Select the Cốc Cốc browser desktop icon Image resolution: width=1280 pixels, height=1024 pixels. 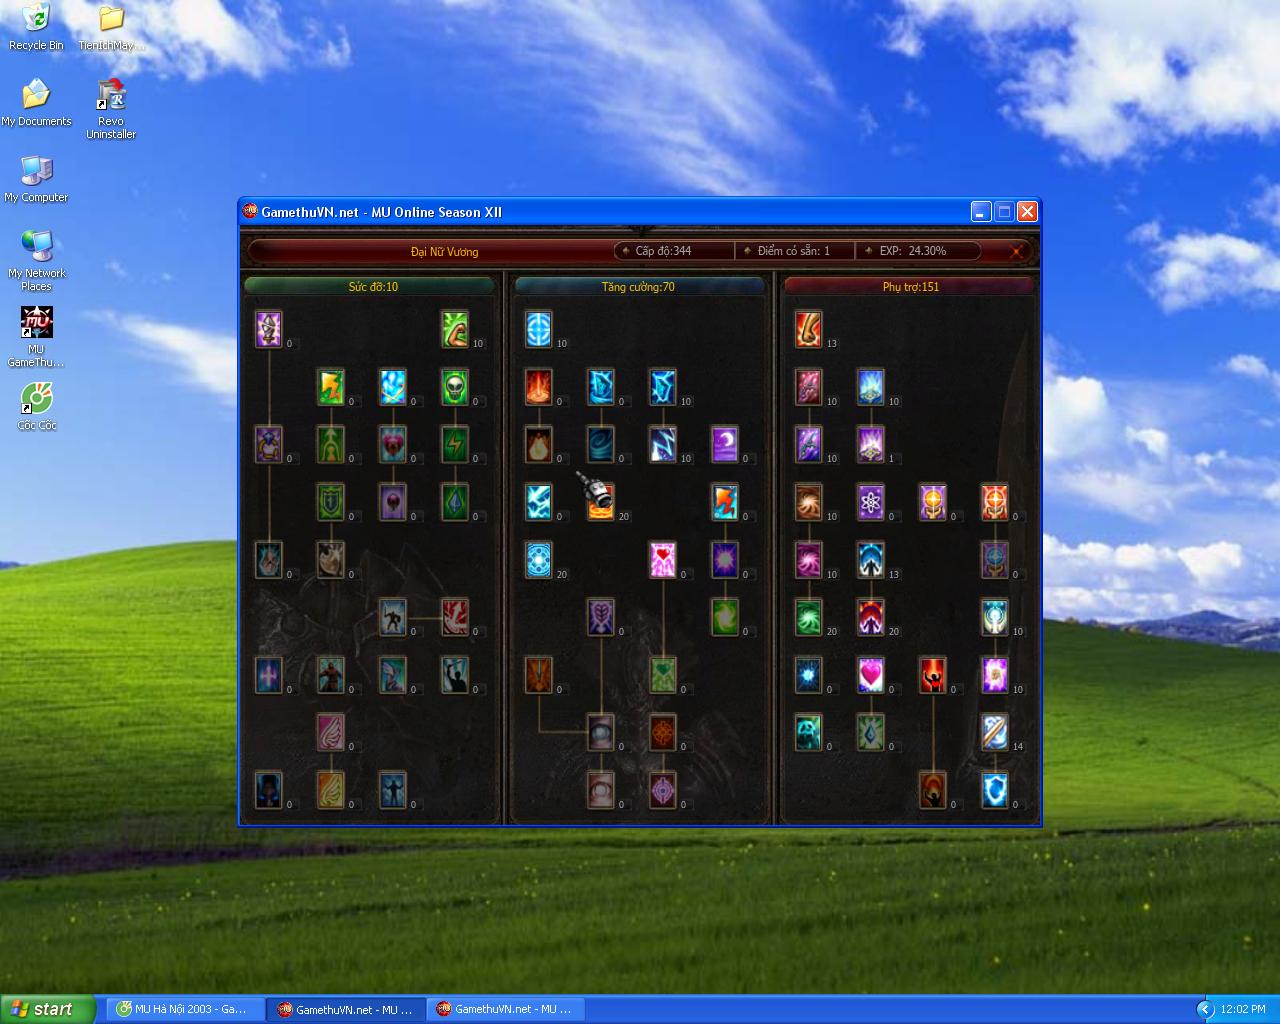[36, 405]
